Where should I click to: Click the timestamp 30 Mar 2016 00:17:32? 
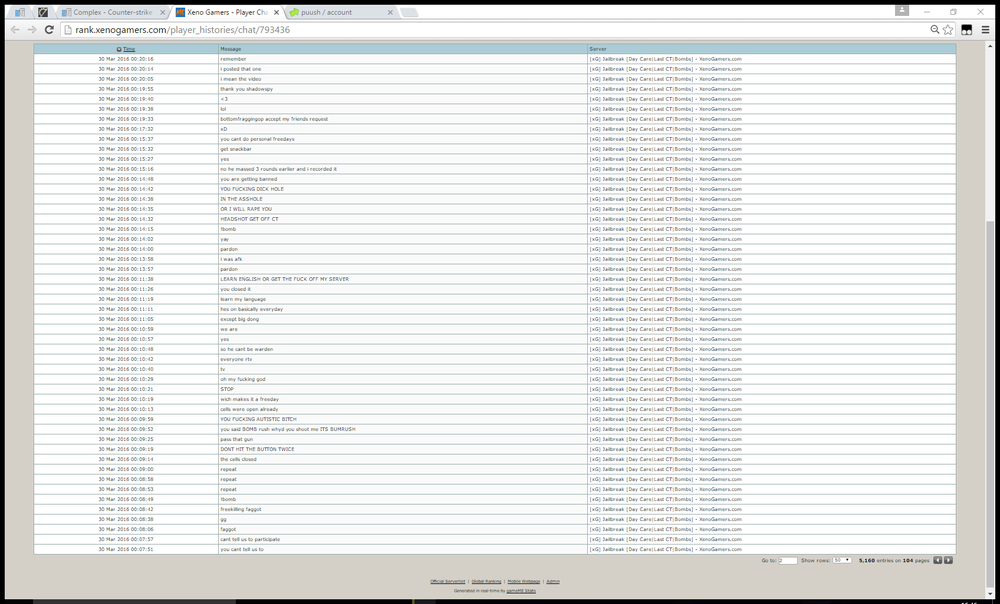coord(126,129)
